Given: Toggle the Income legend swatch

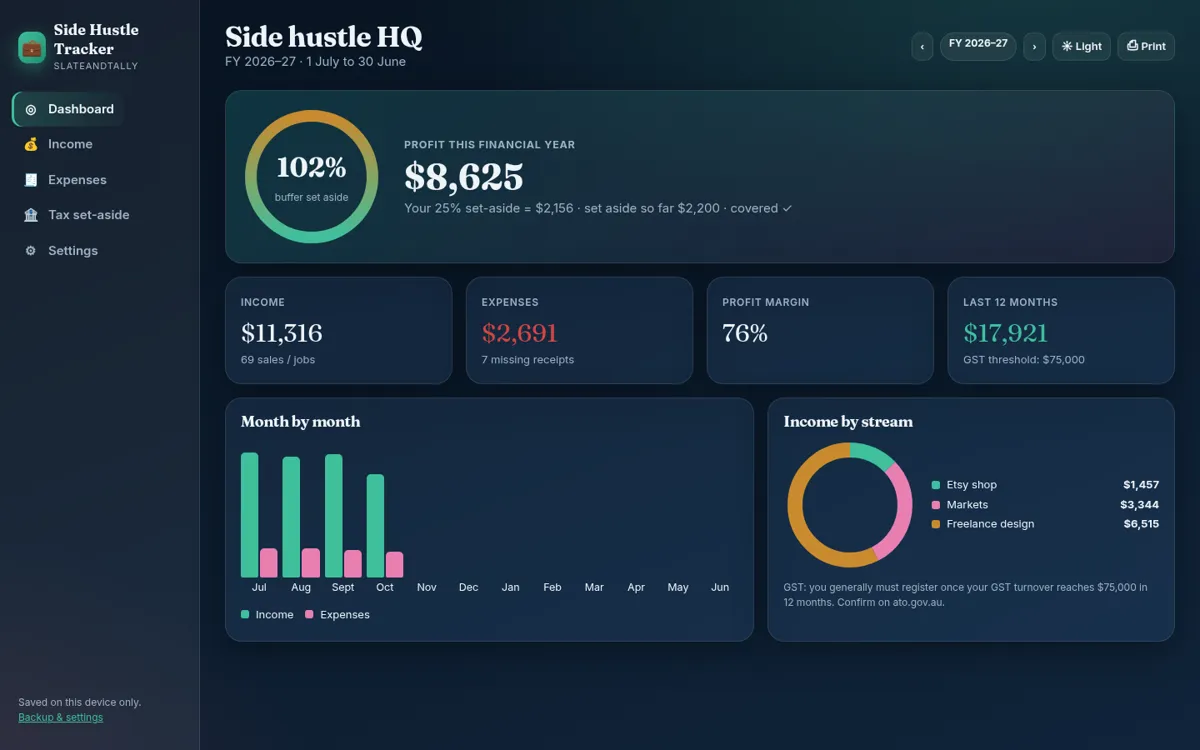Looking at the screenshot, I should [245, 615].
